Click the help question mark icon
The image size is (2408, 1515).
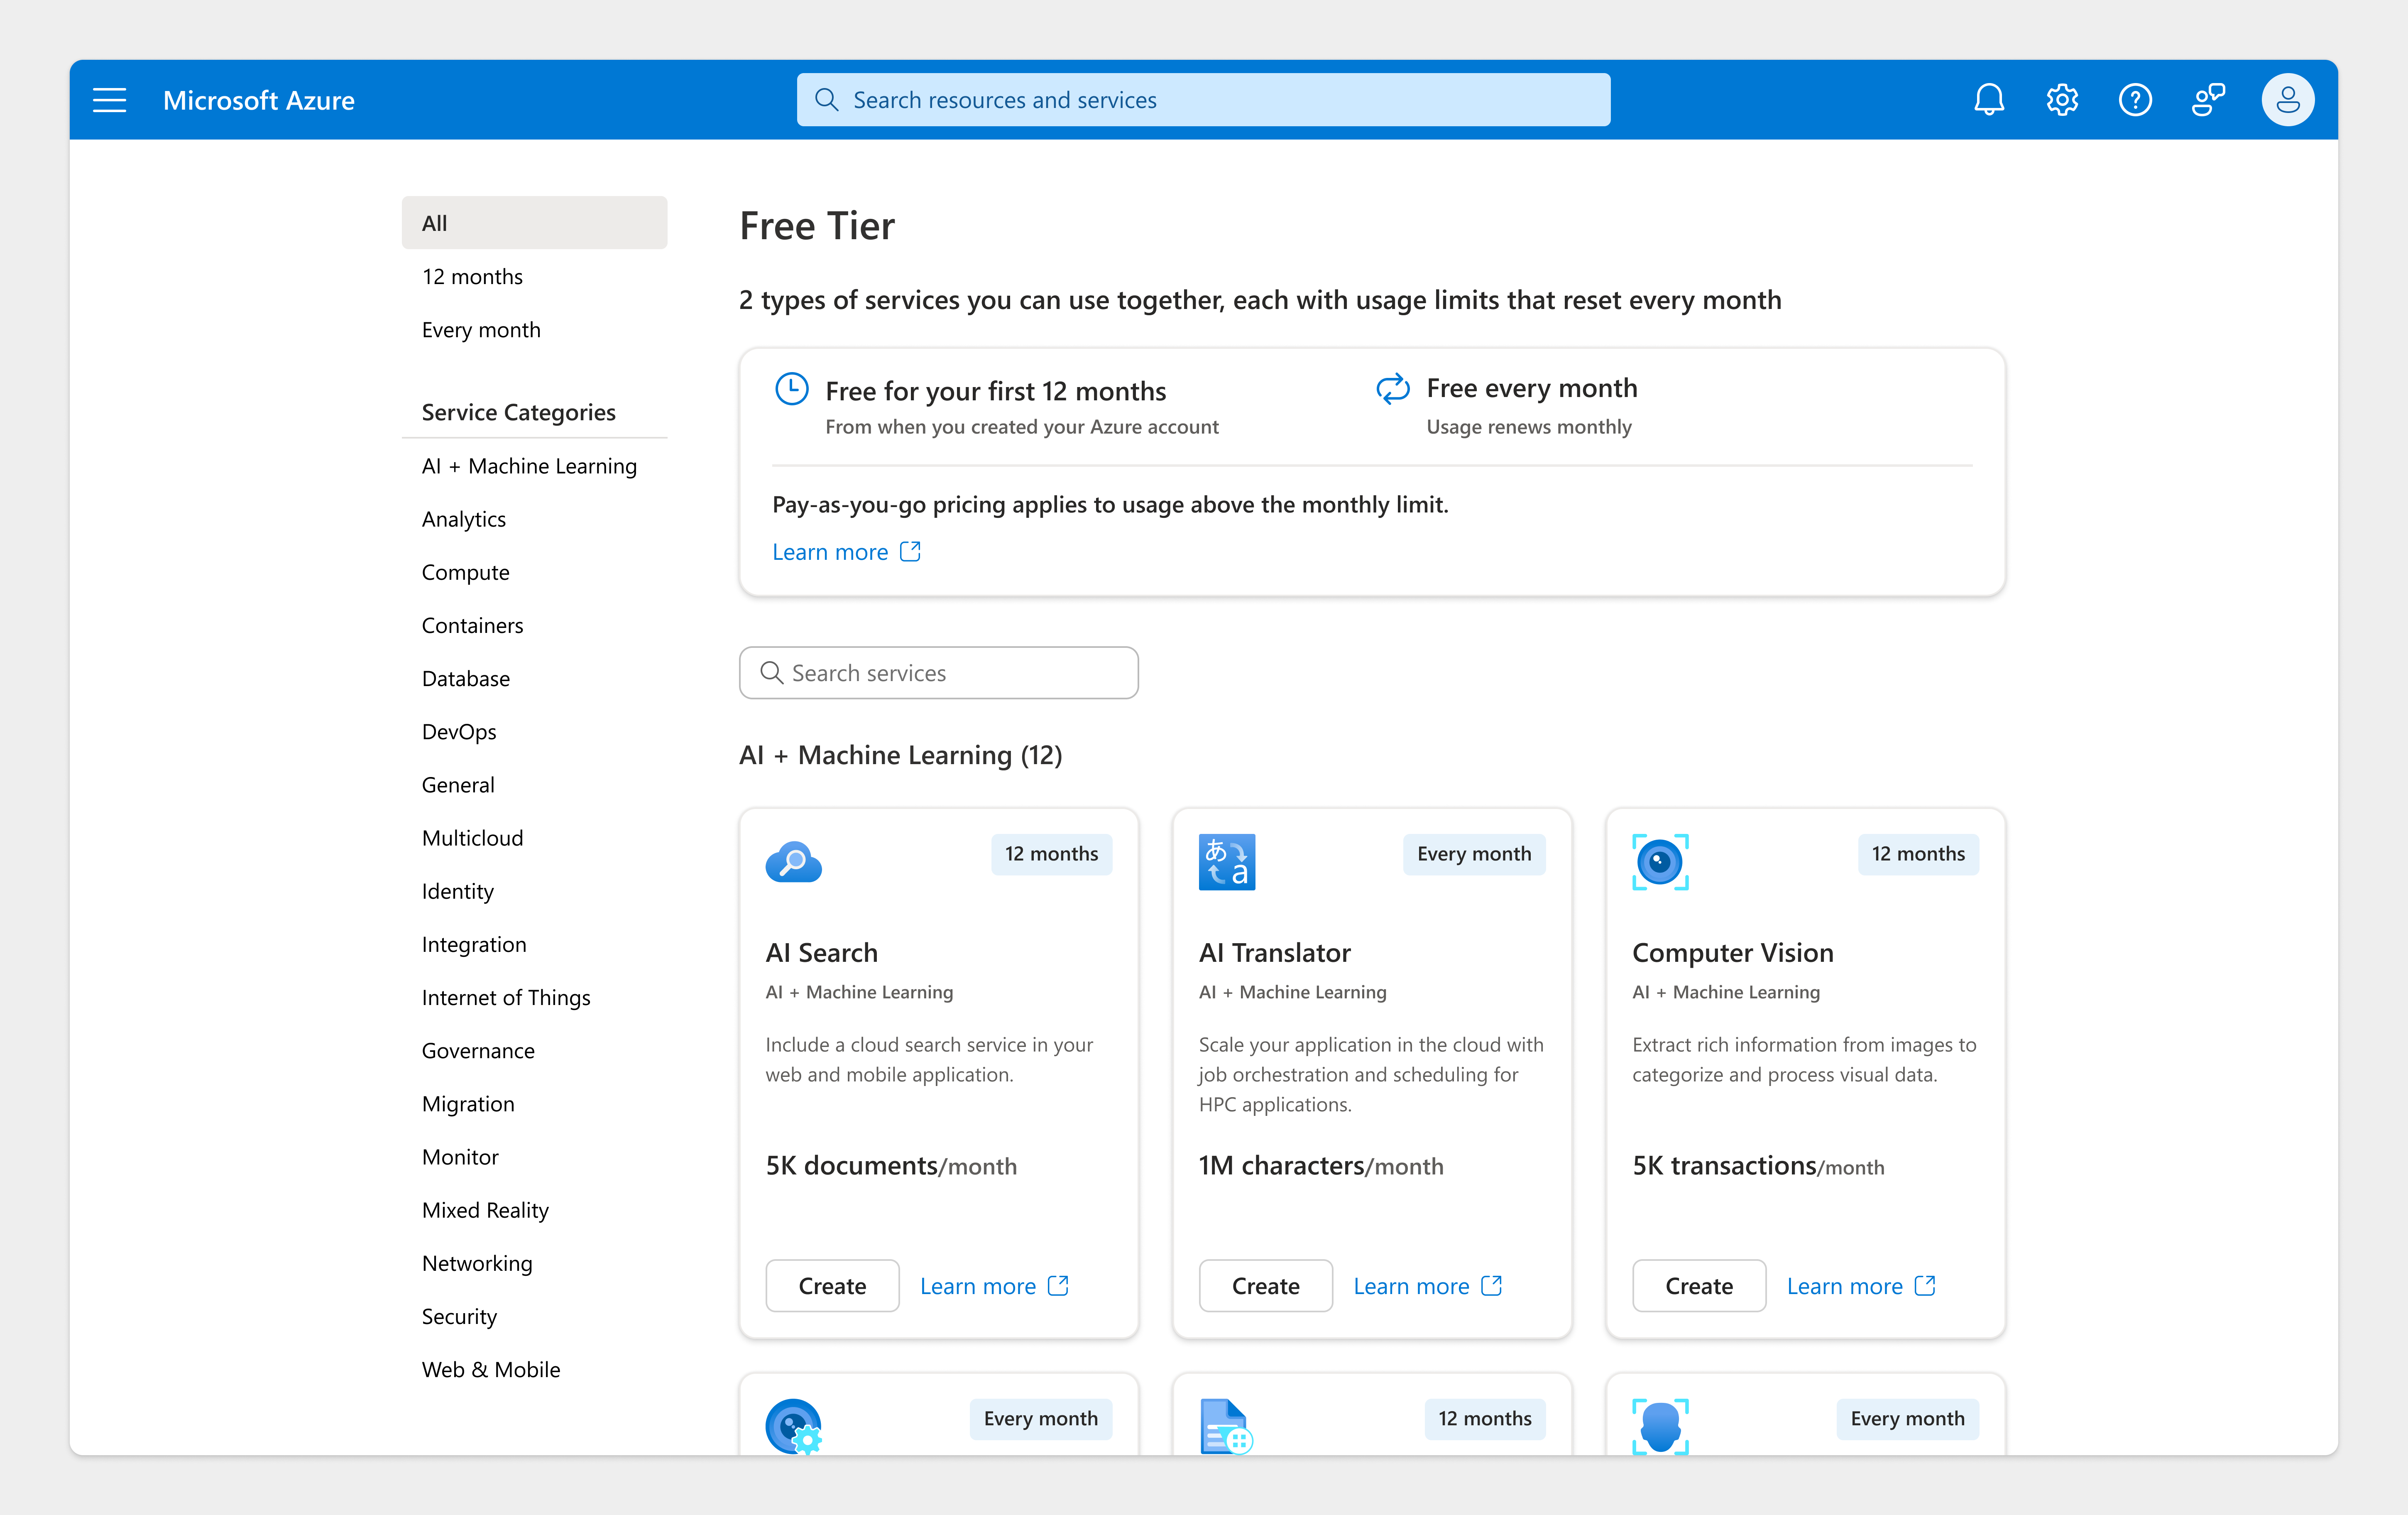[x=2134, y=100]
